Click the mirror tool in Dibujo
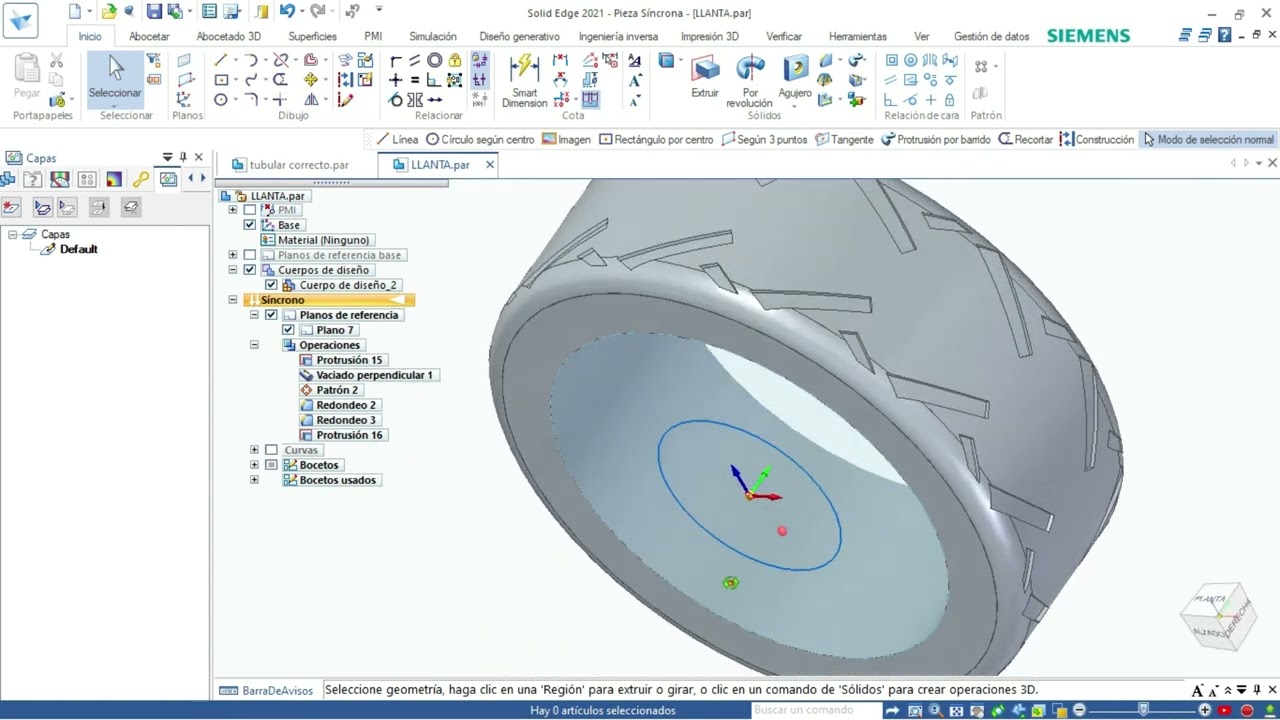 (x=312, y=100)
